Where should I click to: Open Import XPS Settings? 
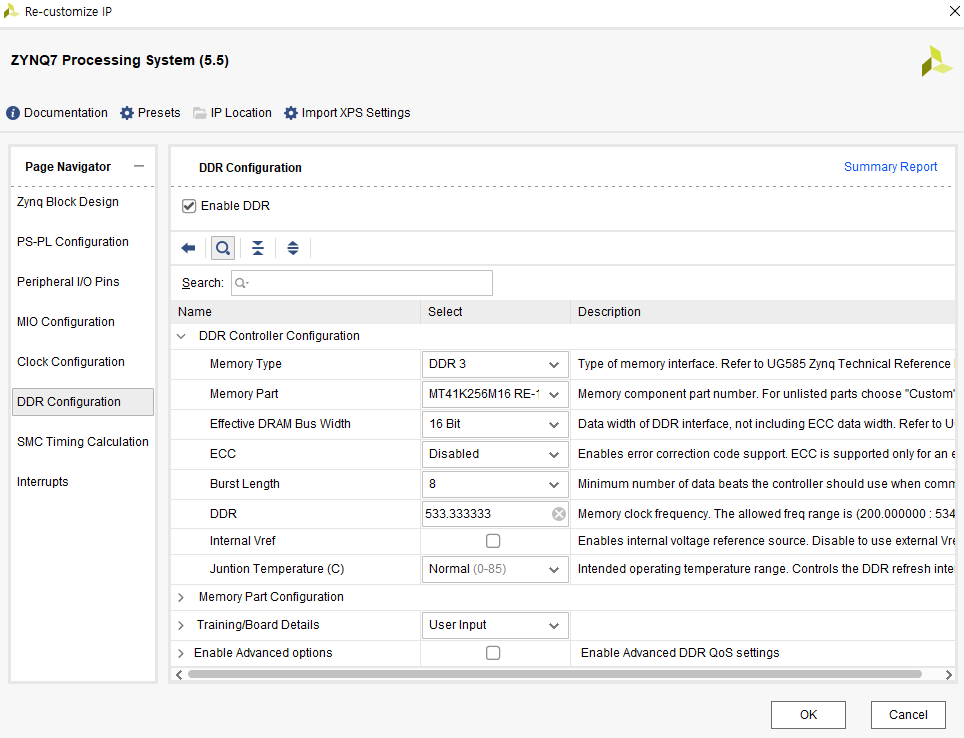pos(356,113)
